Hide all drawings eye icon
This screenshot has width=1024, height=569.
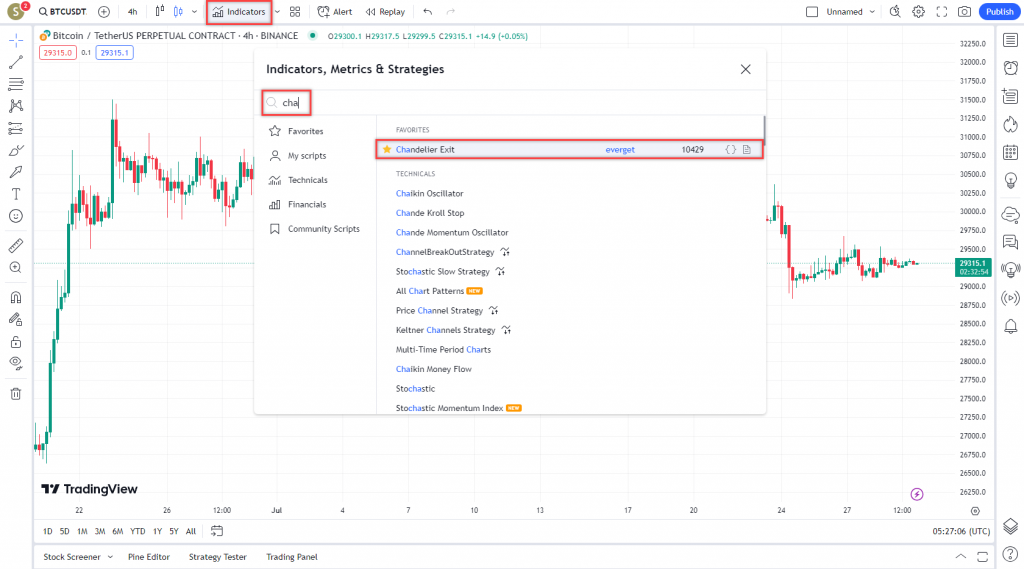[x=16, y=364]
